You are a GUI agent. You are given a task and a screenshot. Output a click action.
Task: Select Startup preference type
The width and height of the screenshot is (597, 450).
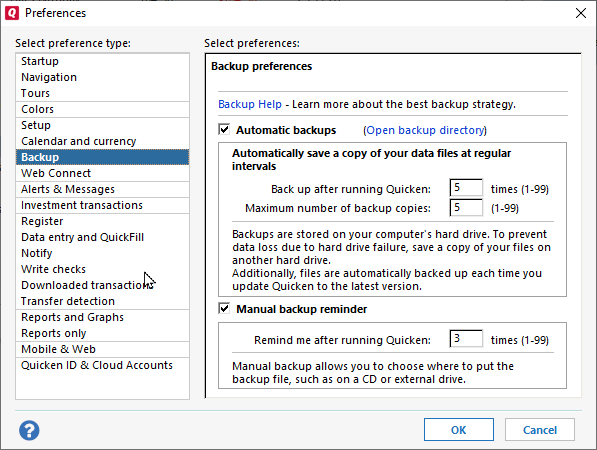coord(102,61)
